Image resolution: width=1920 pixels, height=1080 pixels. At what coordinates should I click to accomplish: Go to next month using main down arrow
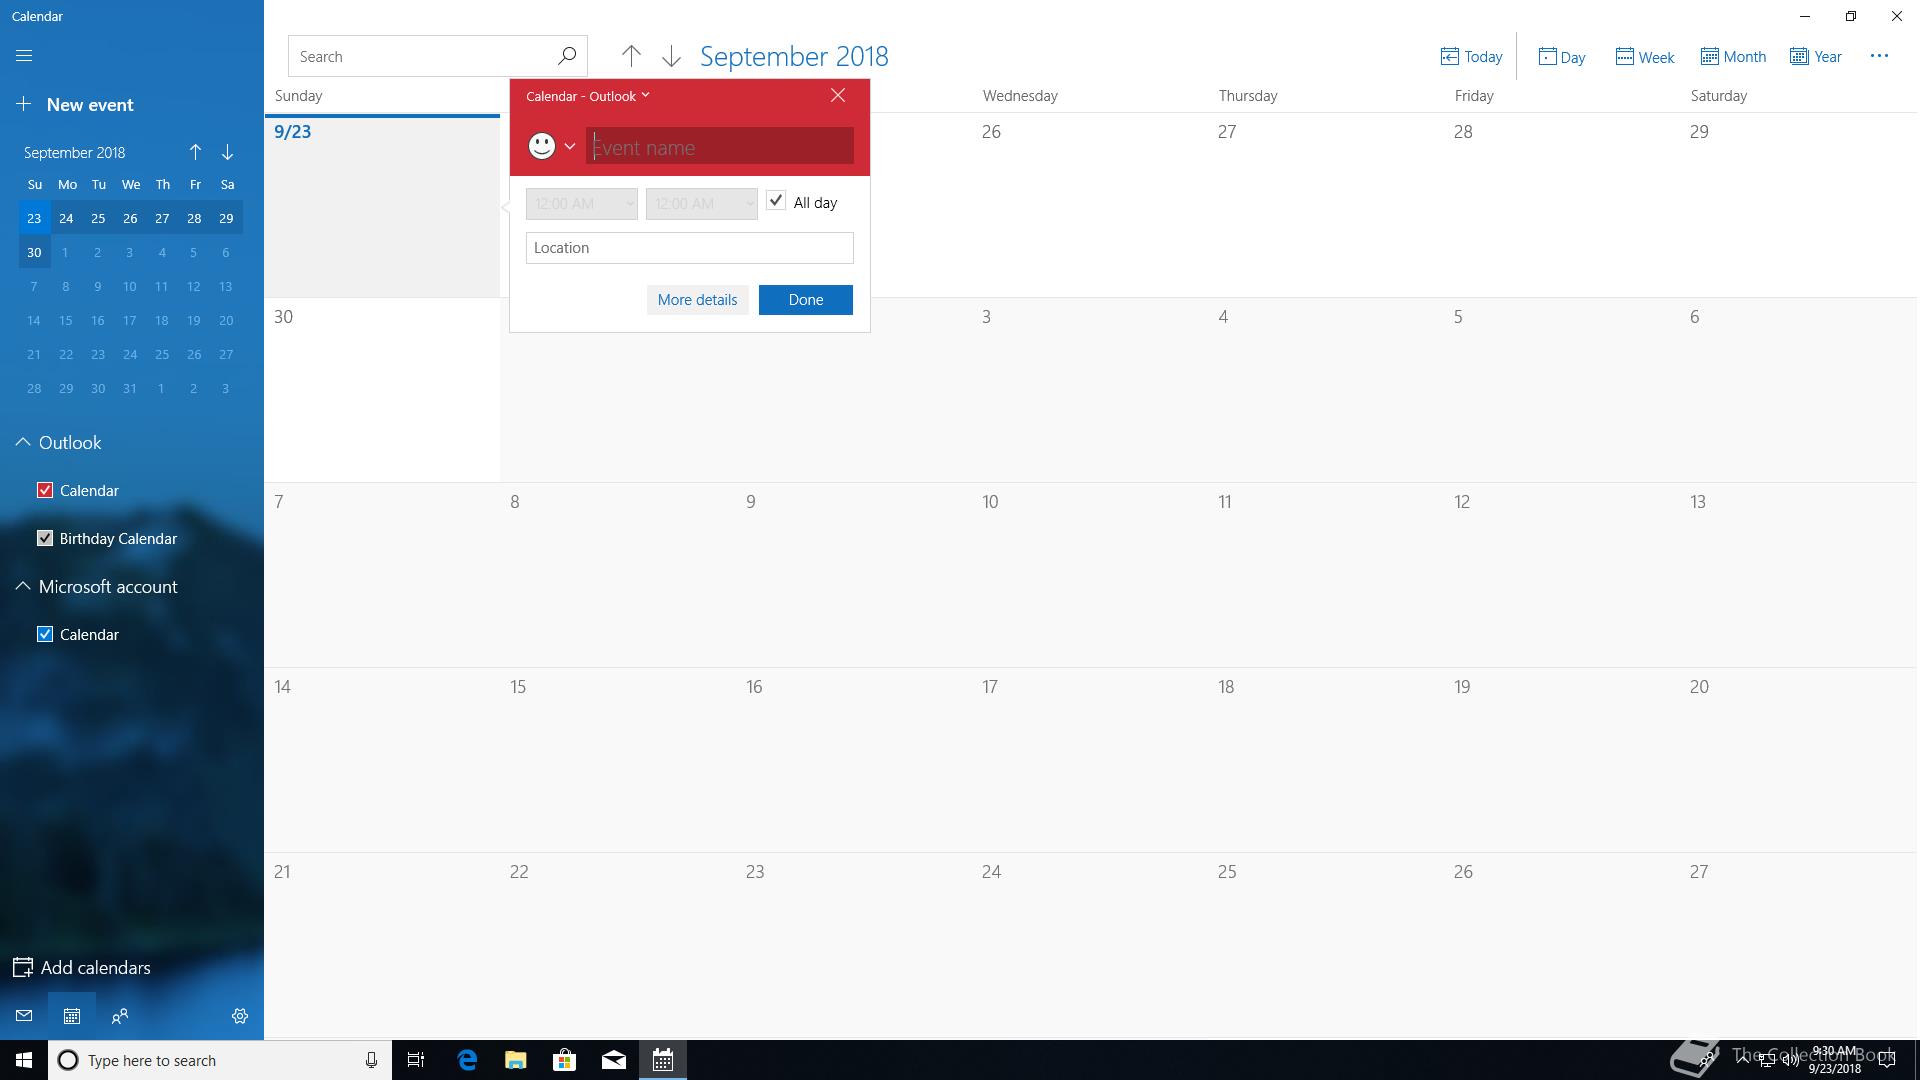[671, 56]
